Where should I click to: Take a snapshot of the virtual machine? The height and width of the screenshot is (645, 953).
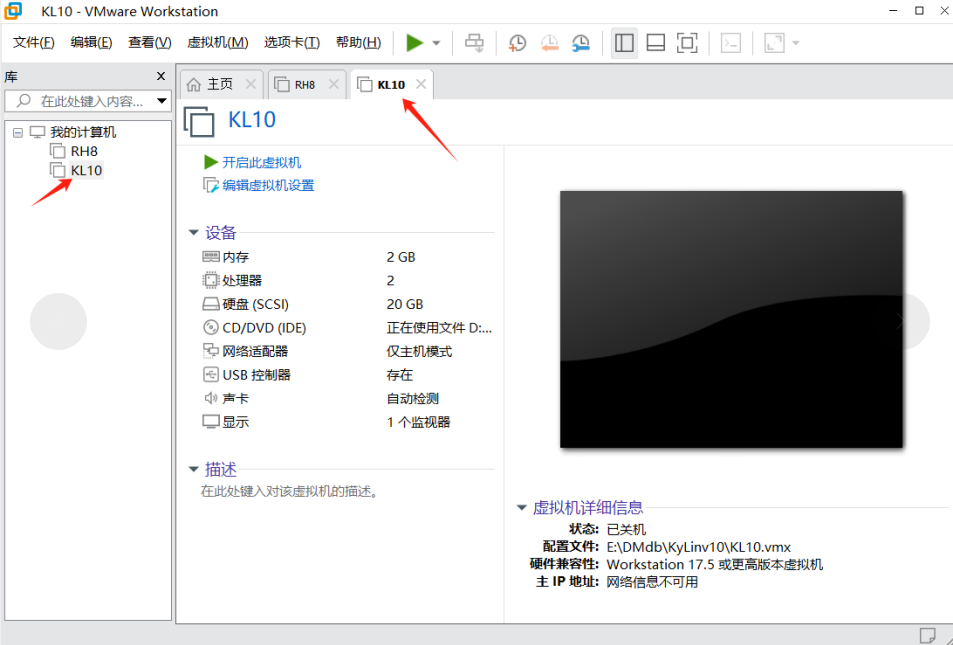(x=516, y=43)
